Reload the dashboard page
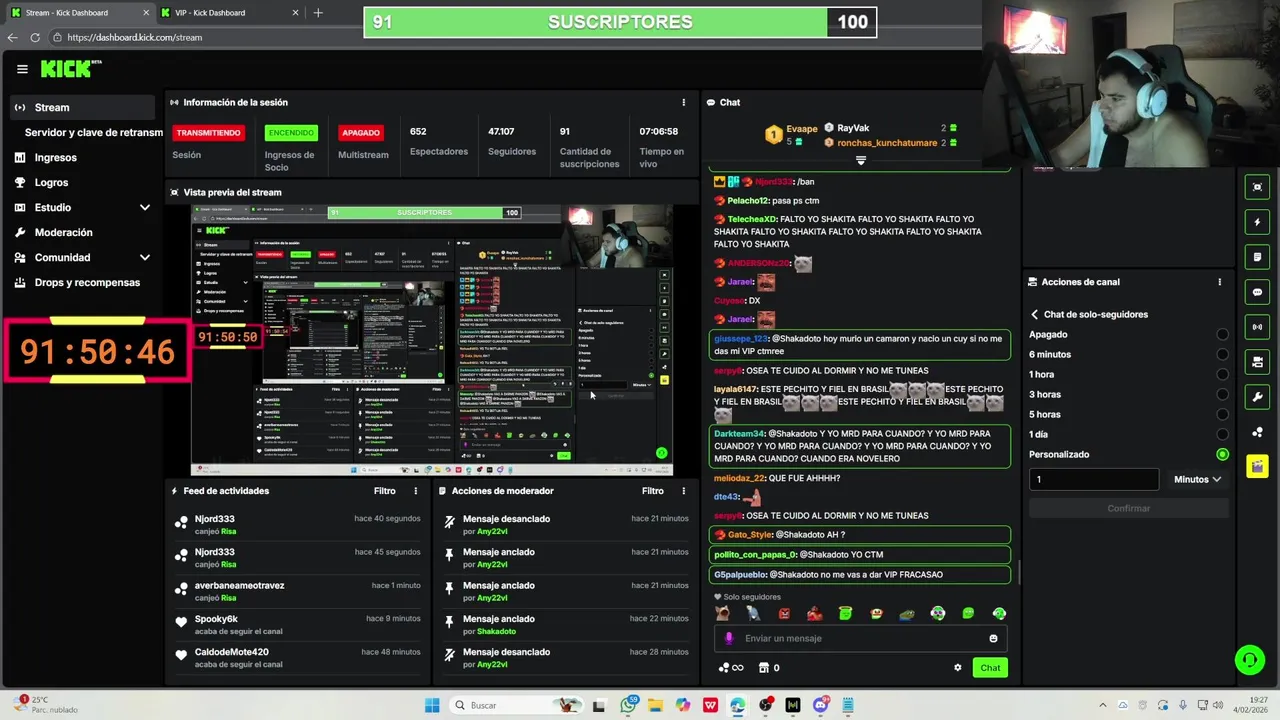This screenshot has width=1280, height=720. (35, 37)
